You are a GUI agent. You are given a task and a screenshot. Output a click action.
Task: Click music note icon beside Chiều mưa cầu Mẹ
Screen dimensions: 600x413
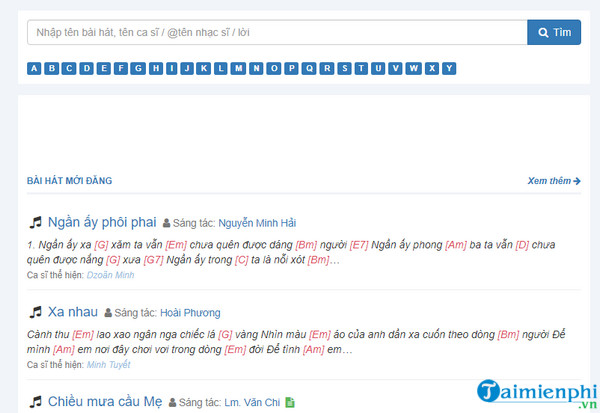coord(36,402)
